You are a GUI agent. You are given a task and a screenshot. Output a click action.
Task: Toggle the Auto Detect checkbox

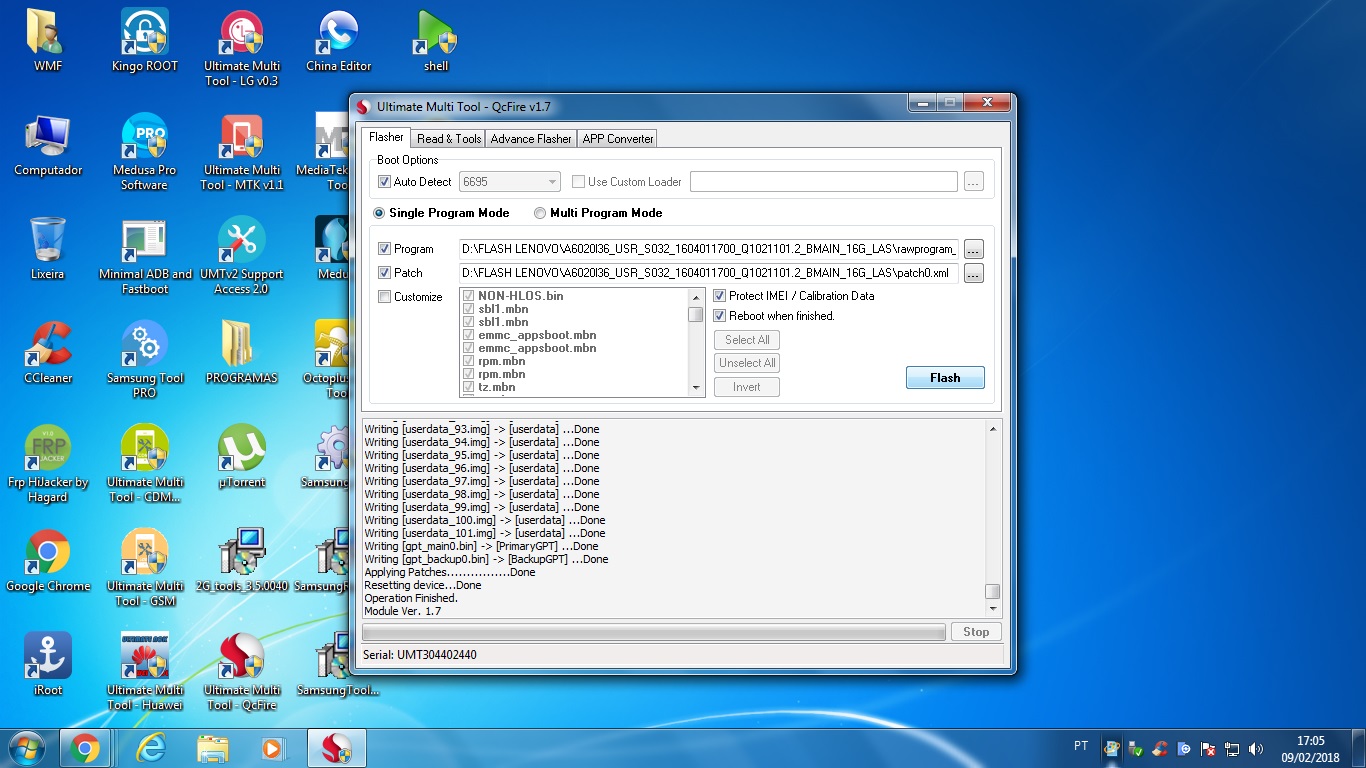point(384,182)
